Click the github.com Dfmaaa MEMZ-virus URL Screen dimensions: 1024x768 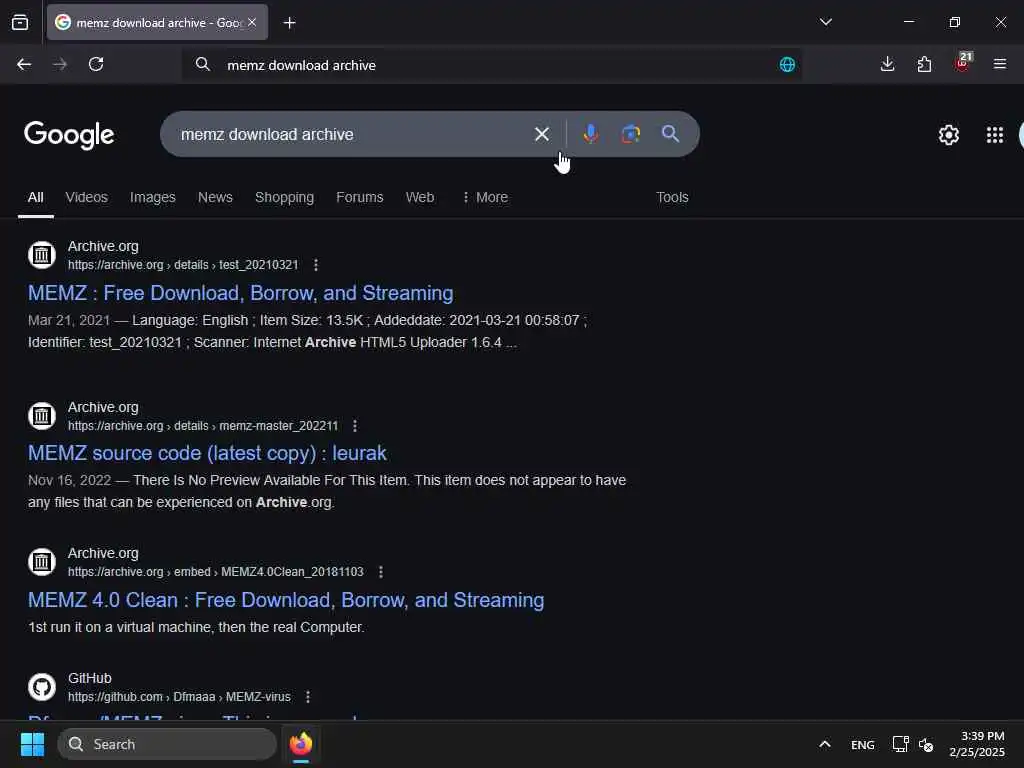179,697
